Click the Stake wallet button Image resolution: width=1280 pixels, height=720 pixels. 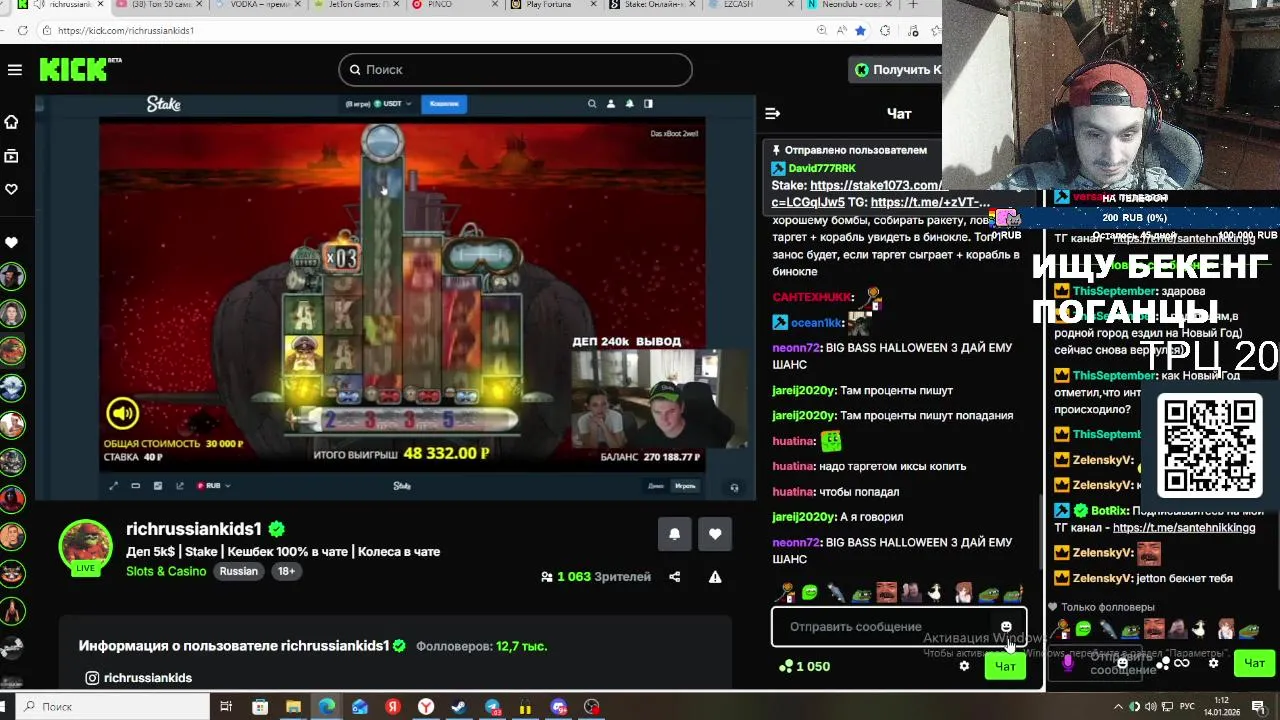pos(444,104)
